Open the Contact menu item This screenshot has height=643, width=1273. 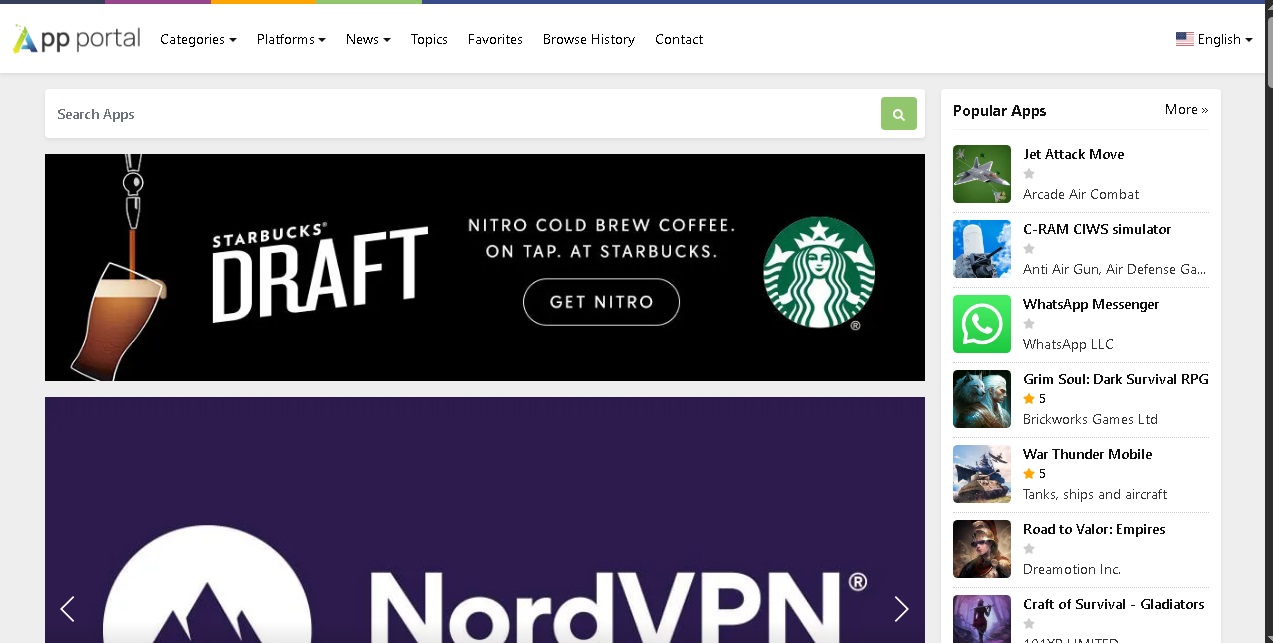(679, 39)
